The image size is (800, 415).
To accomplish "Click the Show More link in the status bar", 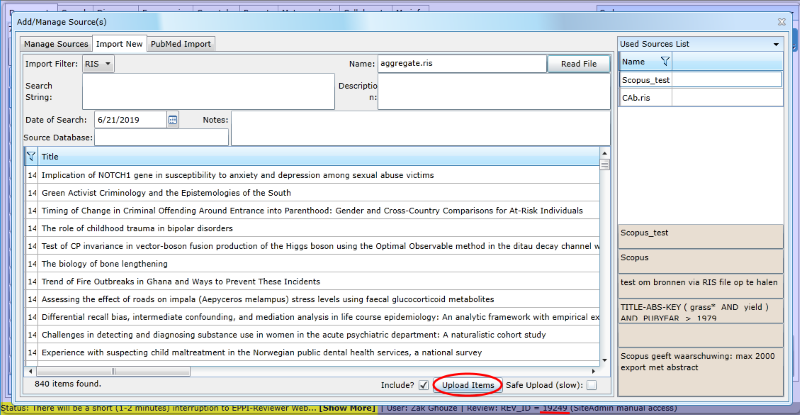I will tap(347, 408).
